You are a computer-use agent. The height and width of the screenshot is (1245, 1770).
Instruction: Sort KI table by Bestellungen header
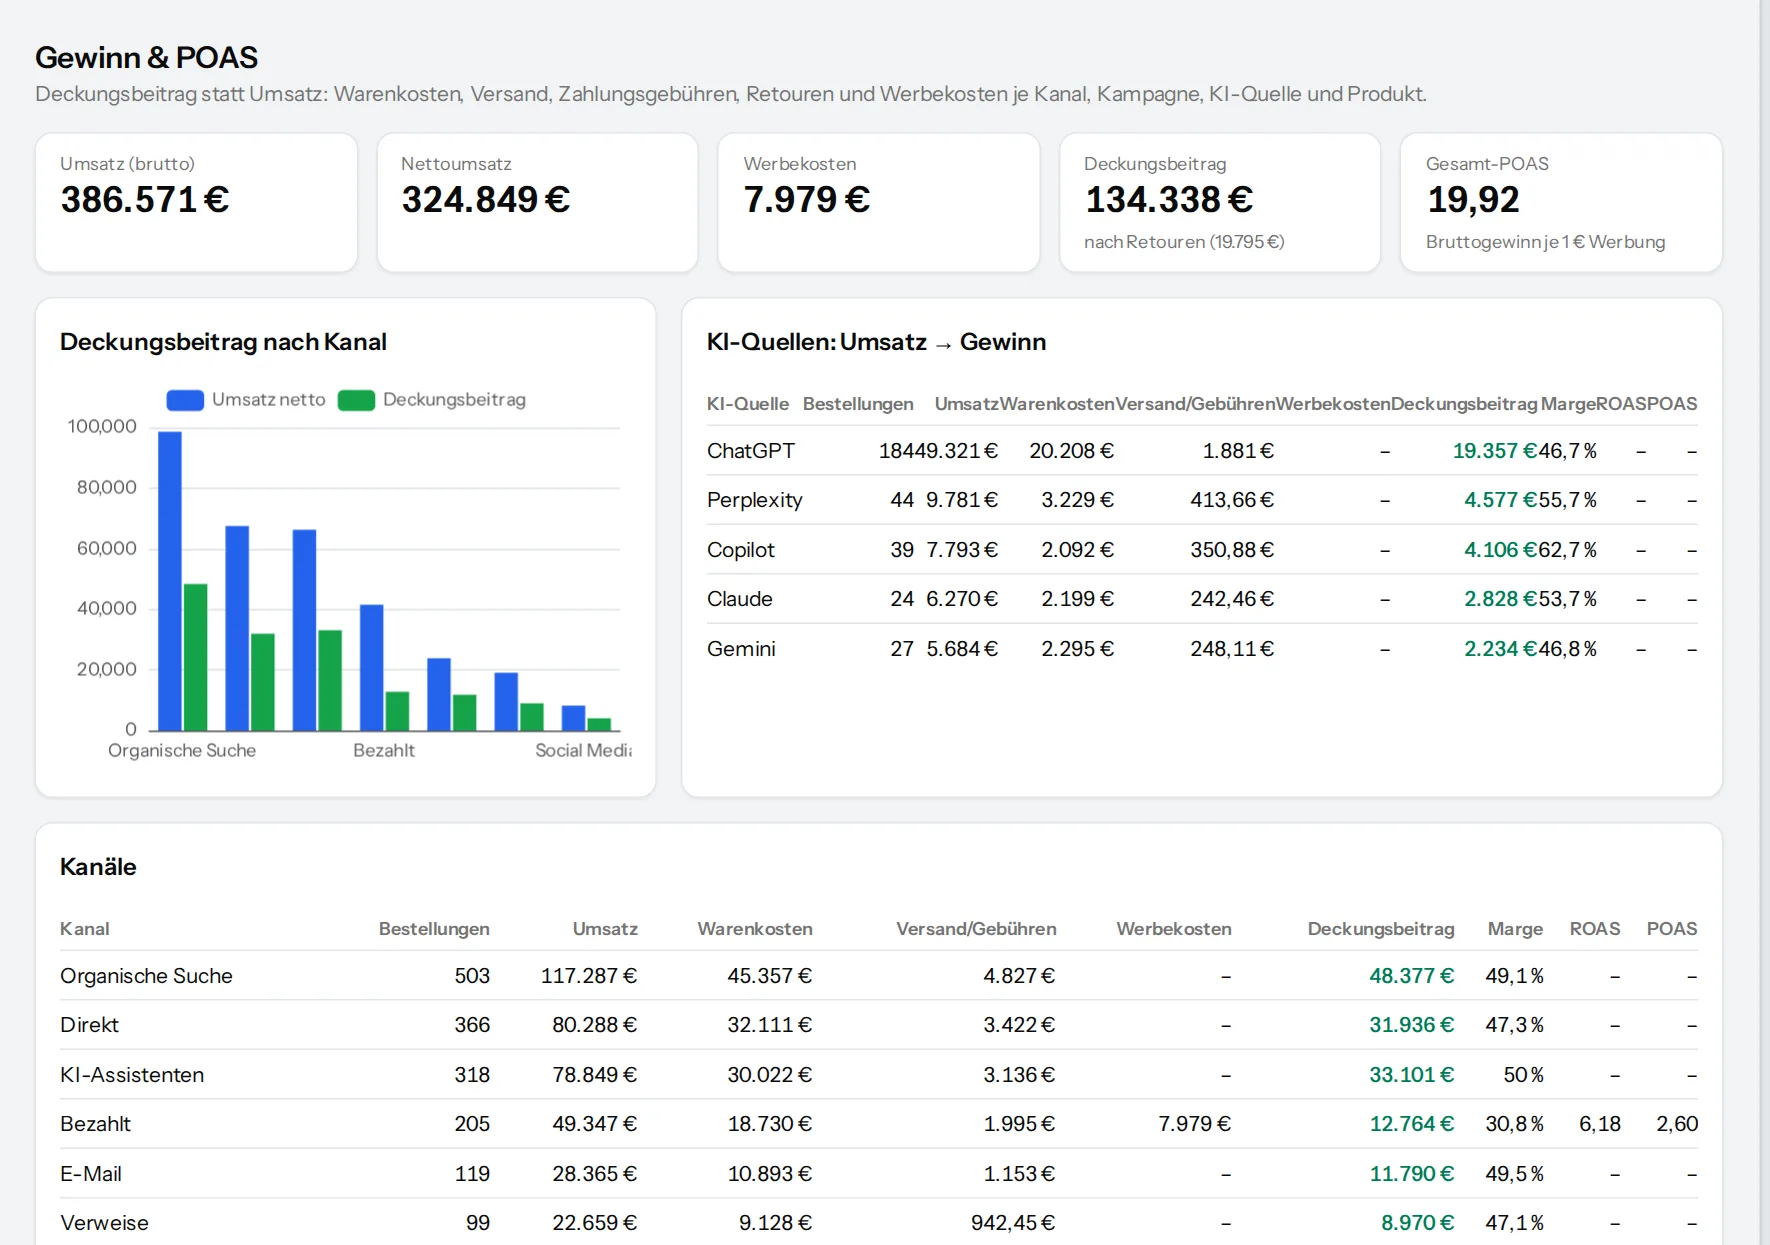(x=858, y=404)
